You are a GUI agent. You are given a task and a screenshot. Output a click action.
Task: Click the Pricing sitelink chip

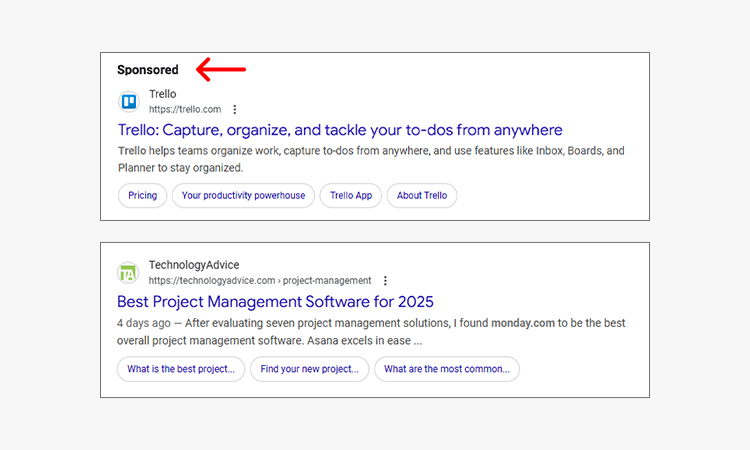pos(143,195)
